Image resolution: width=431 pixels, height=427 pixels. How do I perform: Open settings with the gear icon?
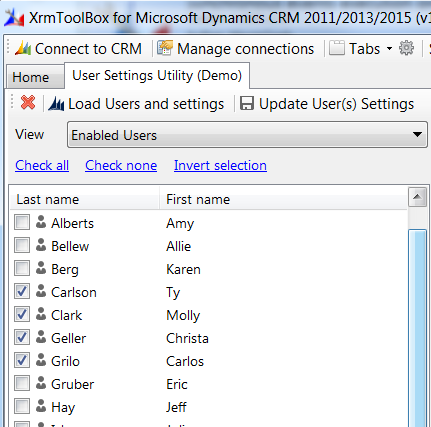pos(406,48)
